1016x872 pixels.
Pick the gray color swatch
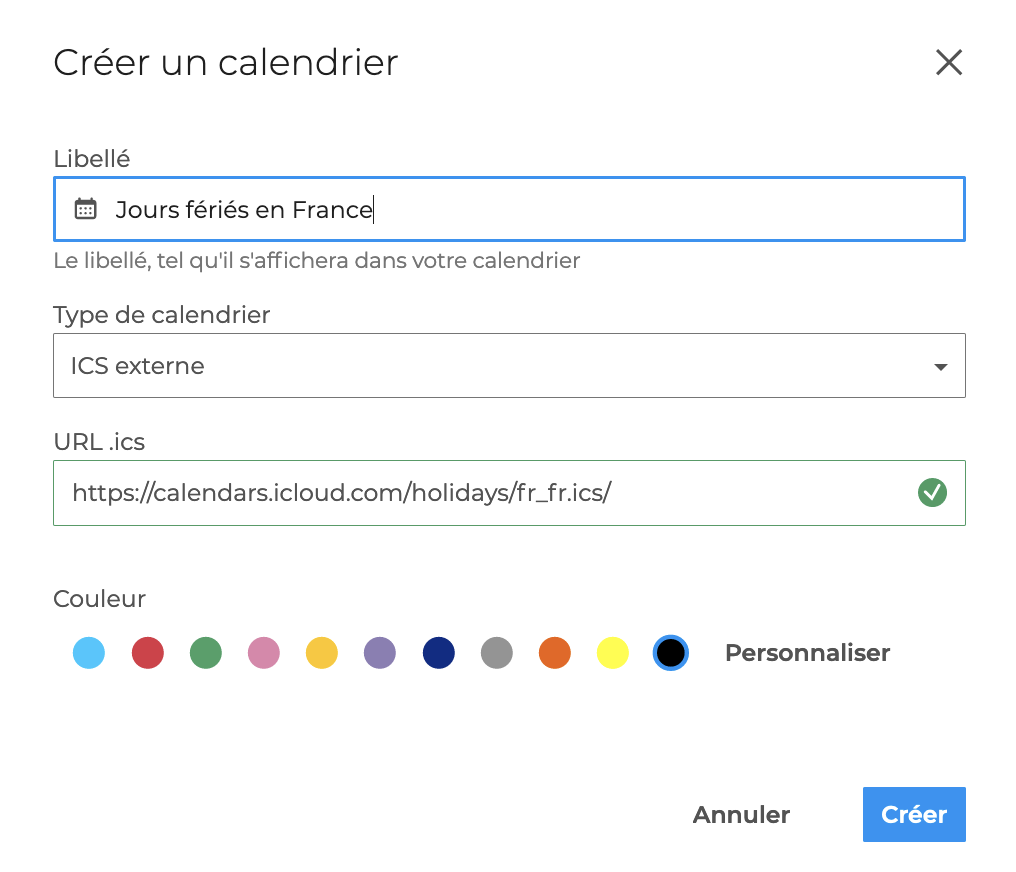[x=496, y=653]
